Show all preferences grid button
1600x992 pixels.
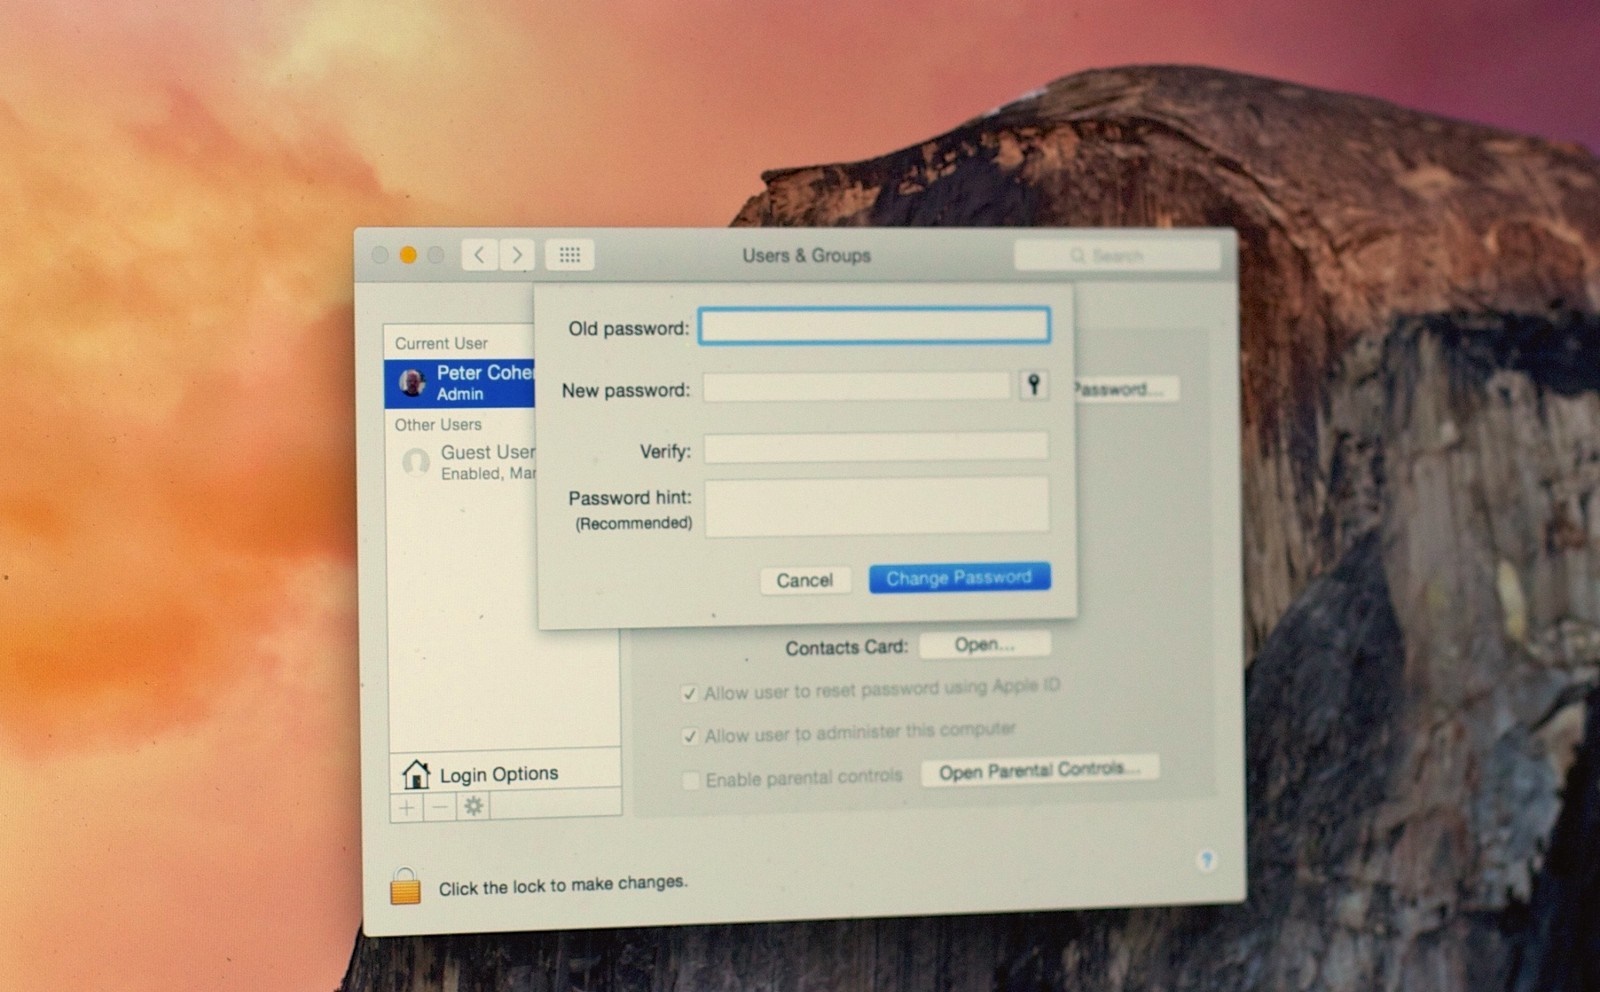pyautogui.click(x=570, y=255)
